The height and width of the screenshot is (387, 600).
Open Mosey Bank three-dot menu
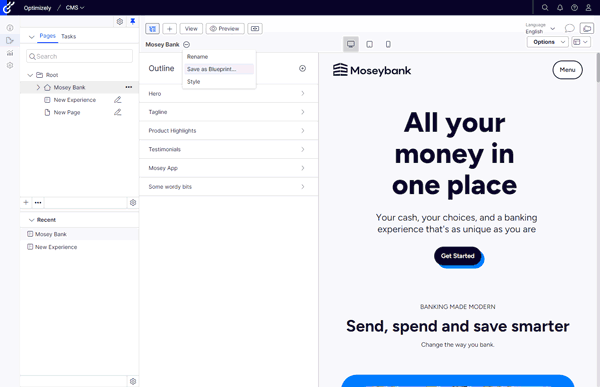129,87
